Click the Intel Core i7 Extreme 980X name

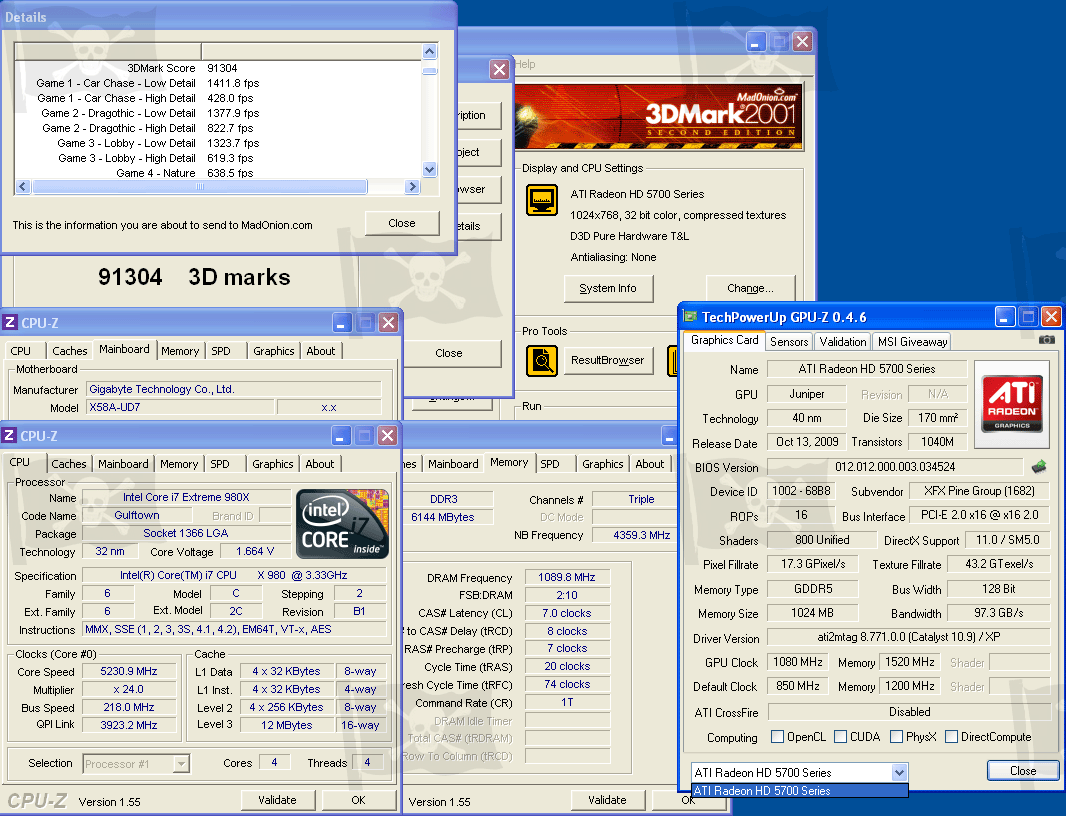point(186,497)
